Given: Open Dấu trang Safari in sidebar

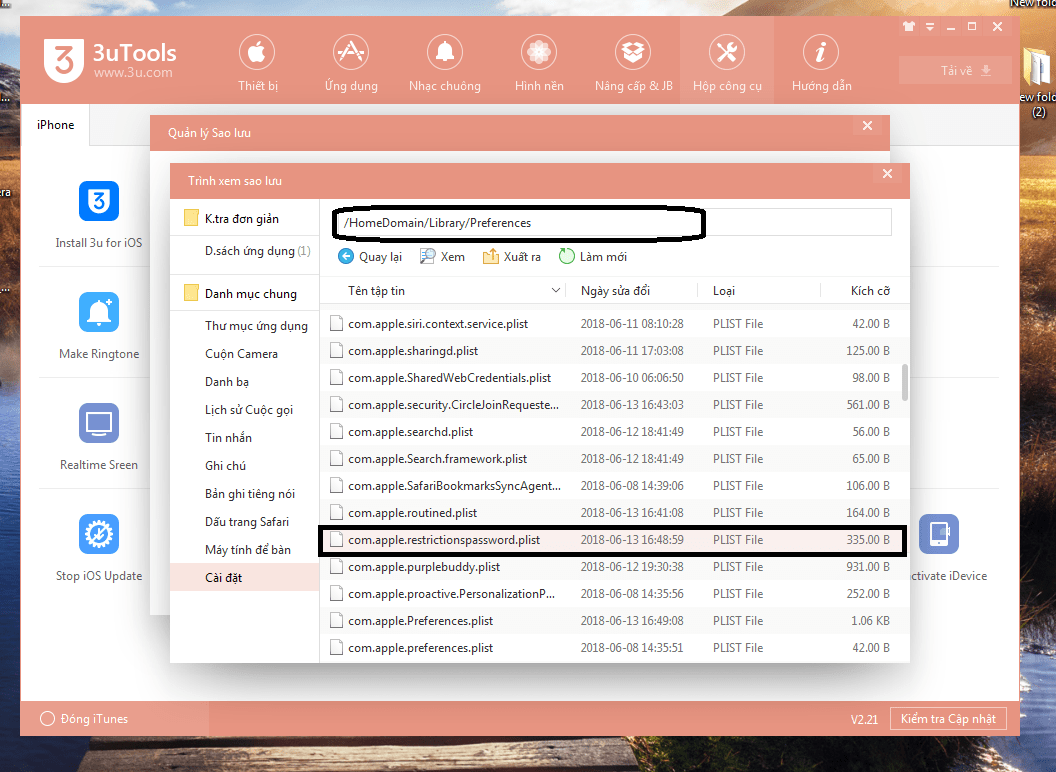Looking at the screenshot, I should (246, 522).
